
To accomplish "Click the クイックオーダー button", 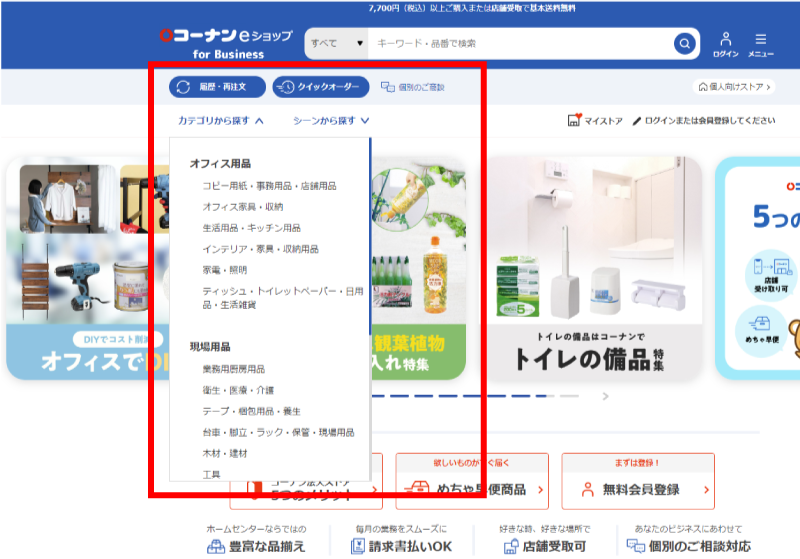I will pos(320,87).
